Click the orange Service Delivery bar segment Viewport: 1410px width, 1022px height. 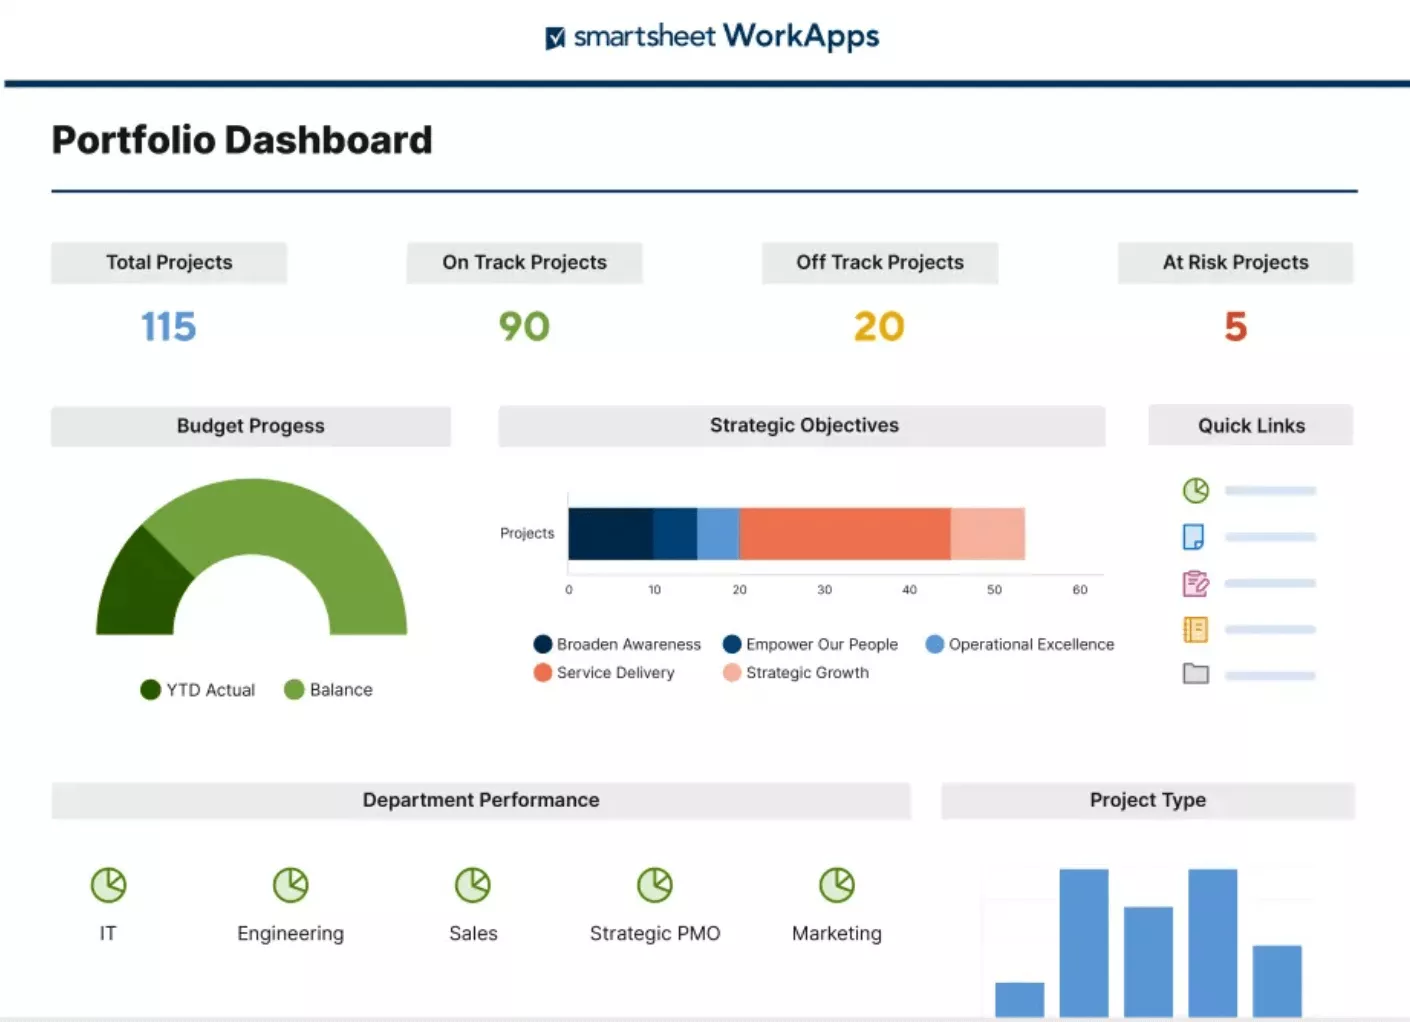coord(845,534)
